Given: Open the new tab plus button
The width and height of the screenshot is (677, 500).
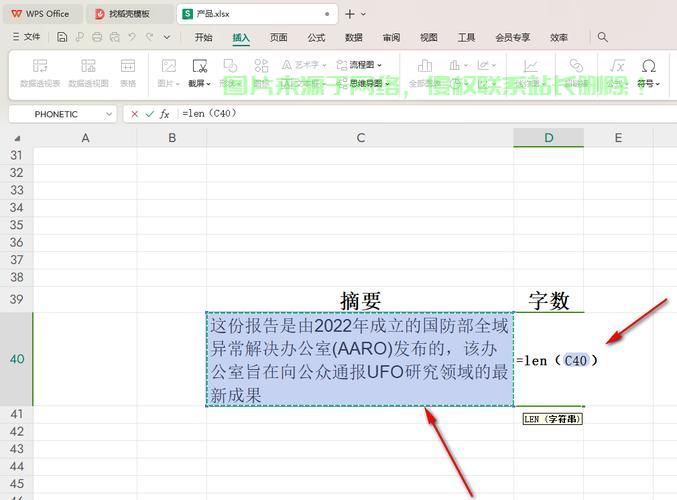Looking at the screenshot, I should click(x=349, y=14).
